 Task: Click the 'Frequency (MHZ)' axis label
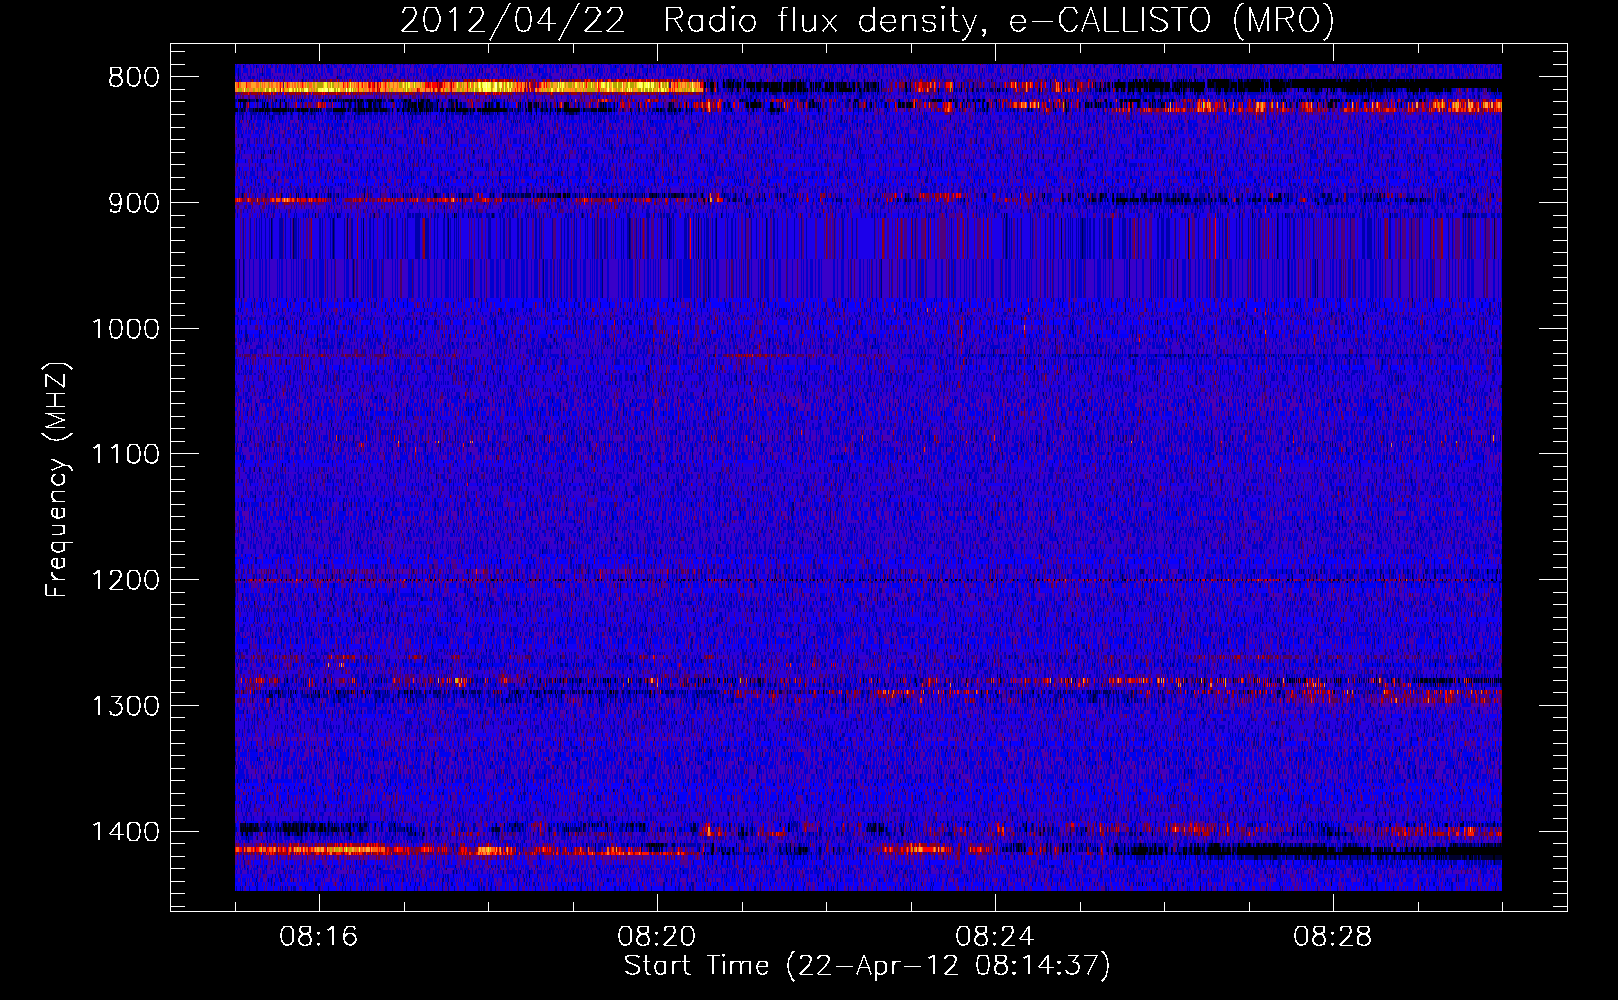coord(57,480)
